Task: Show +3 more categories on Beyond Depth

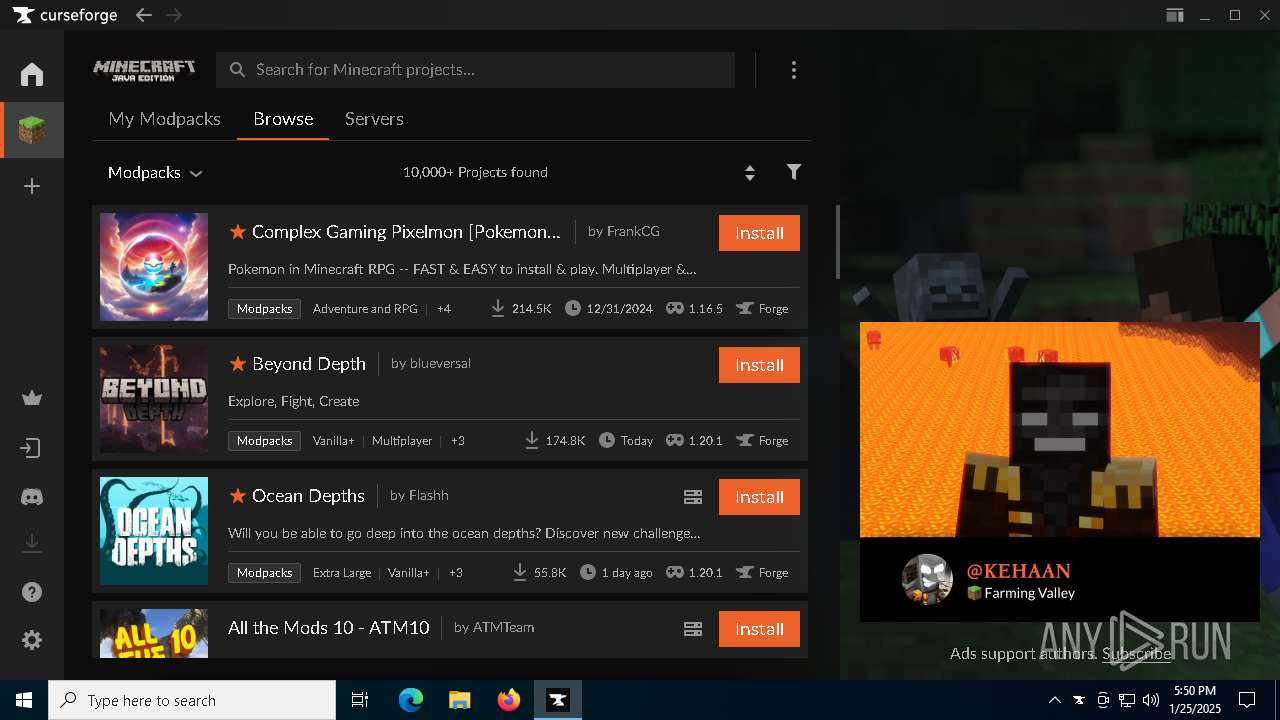Action: (458, 441)
